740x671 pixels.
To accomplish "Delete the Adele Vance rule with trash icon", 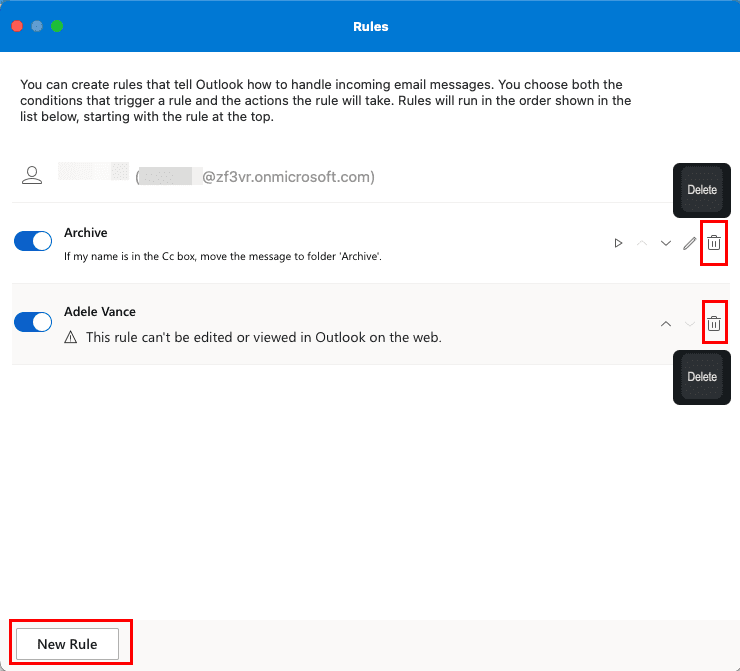I will pos(714,323).
